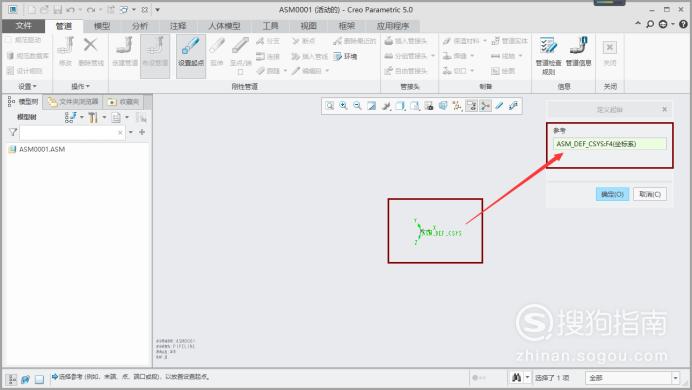
Task: Switch to the 工具 ribbon tab
Action: click(x=271, y=26)
